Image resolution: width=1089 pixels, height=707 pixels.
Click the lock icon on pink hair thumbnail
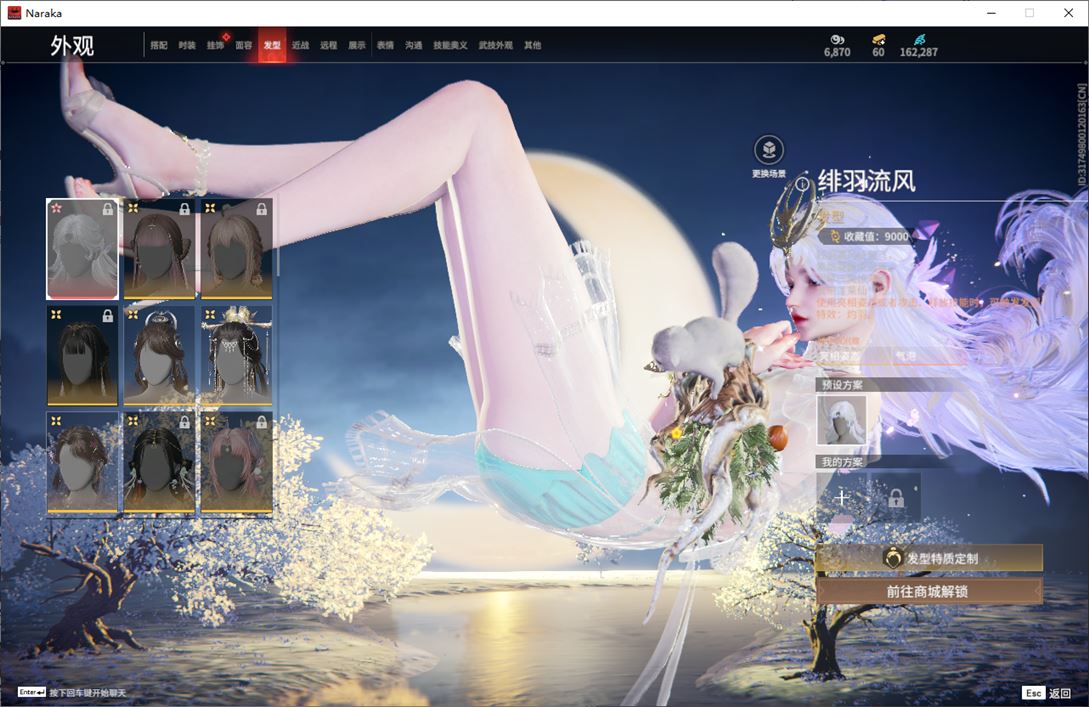pyautogui.click(x=262, y=422)
